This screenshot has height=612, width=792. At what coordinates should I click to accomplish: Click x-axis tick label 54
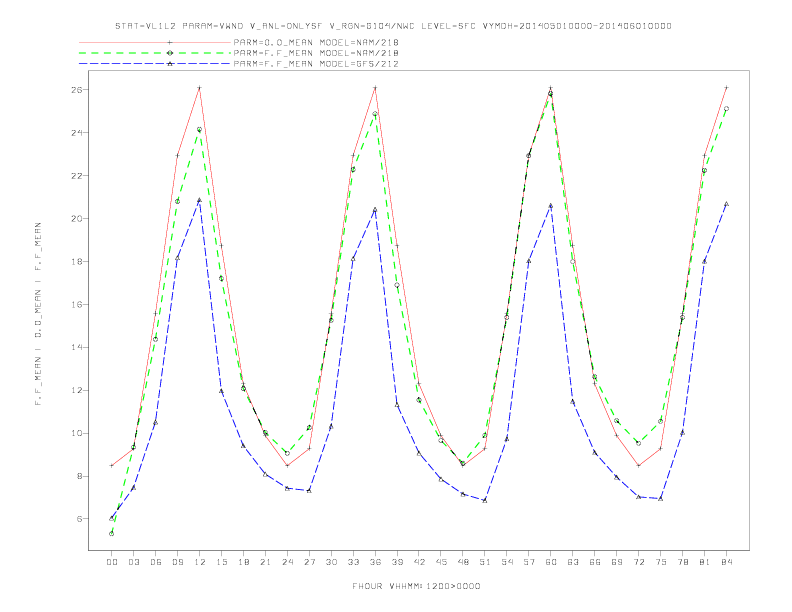(507, 562)
